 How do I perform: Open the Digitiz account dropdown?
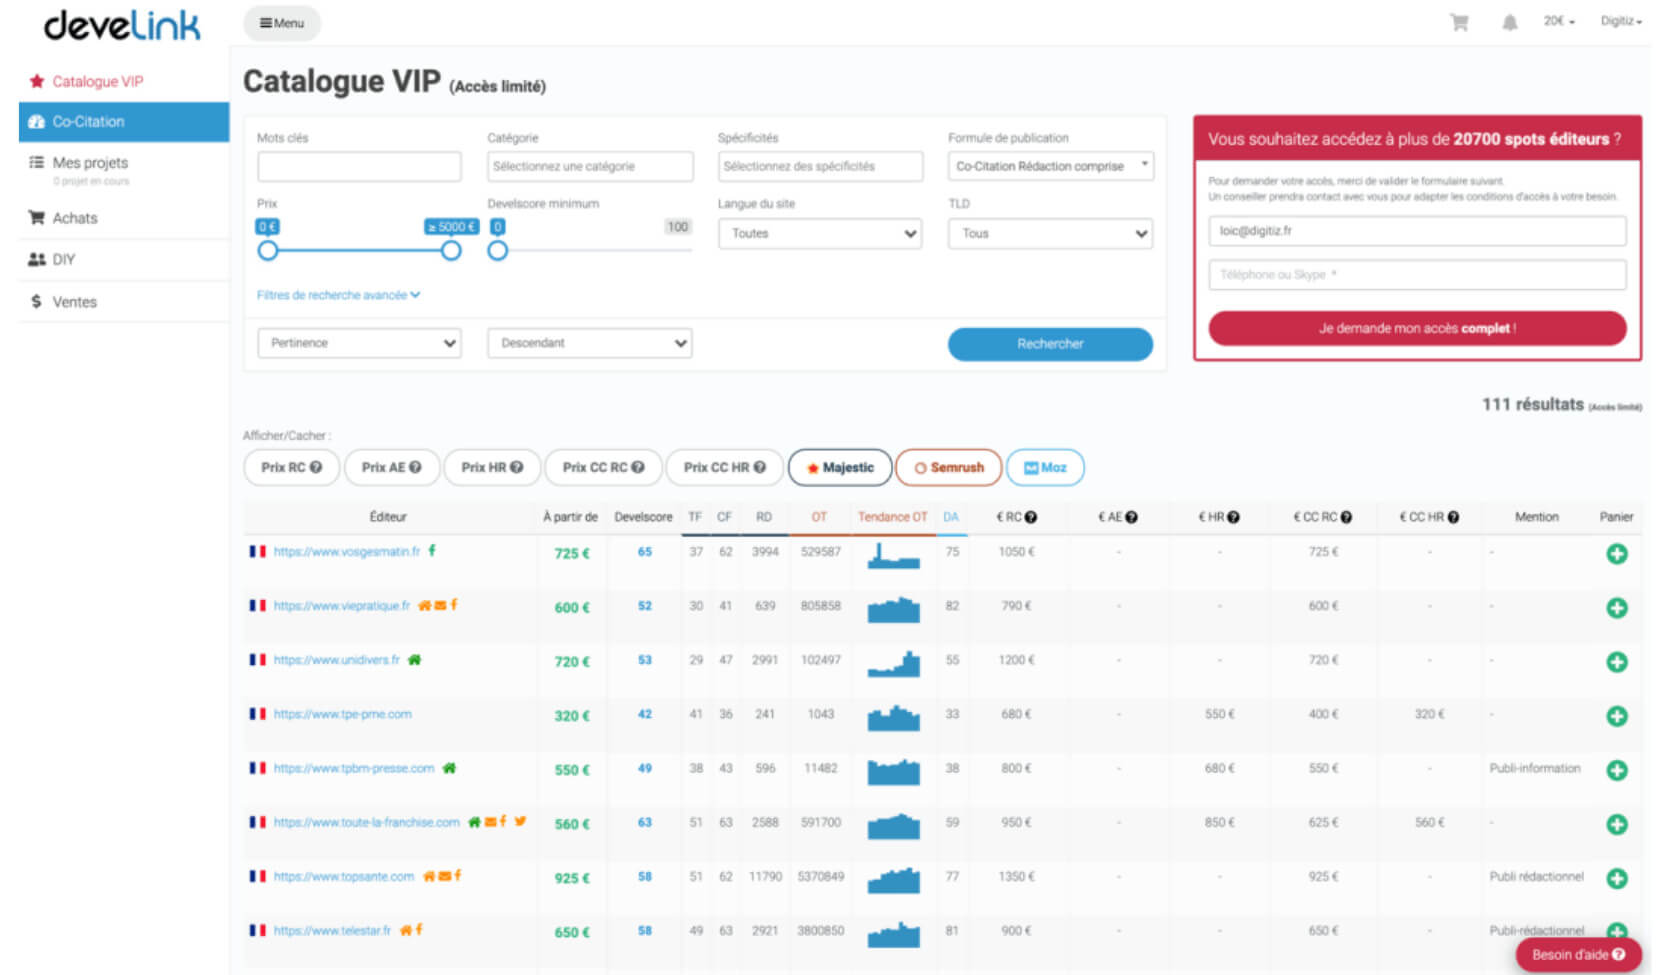1621,21
